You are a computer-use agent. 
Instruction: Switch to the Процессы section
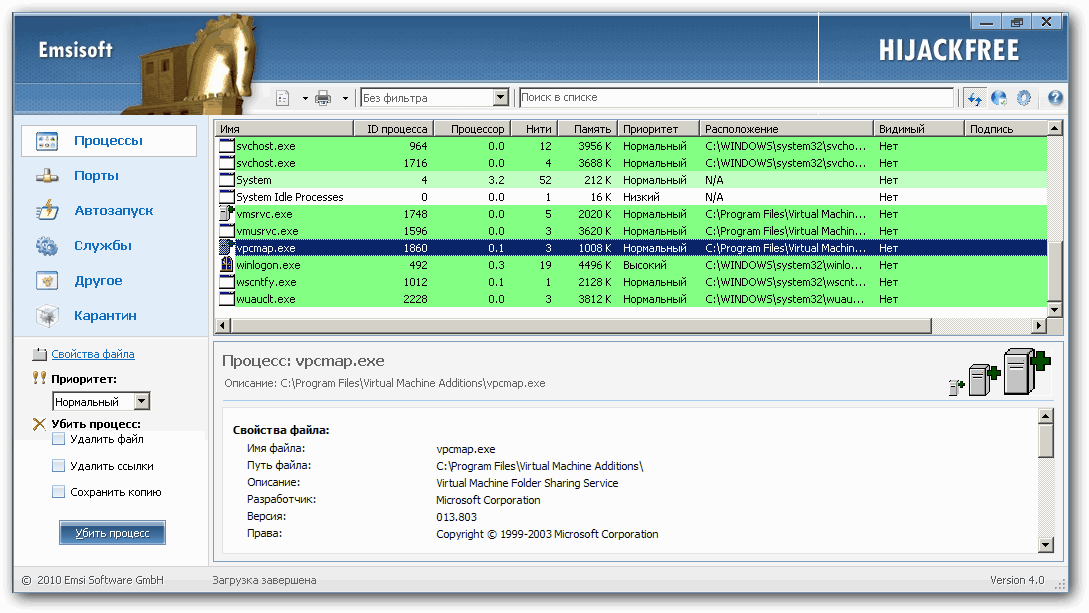click(x=109, y=141)
